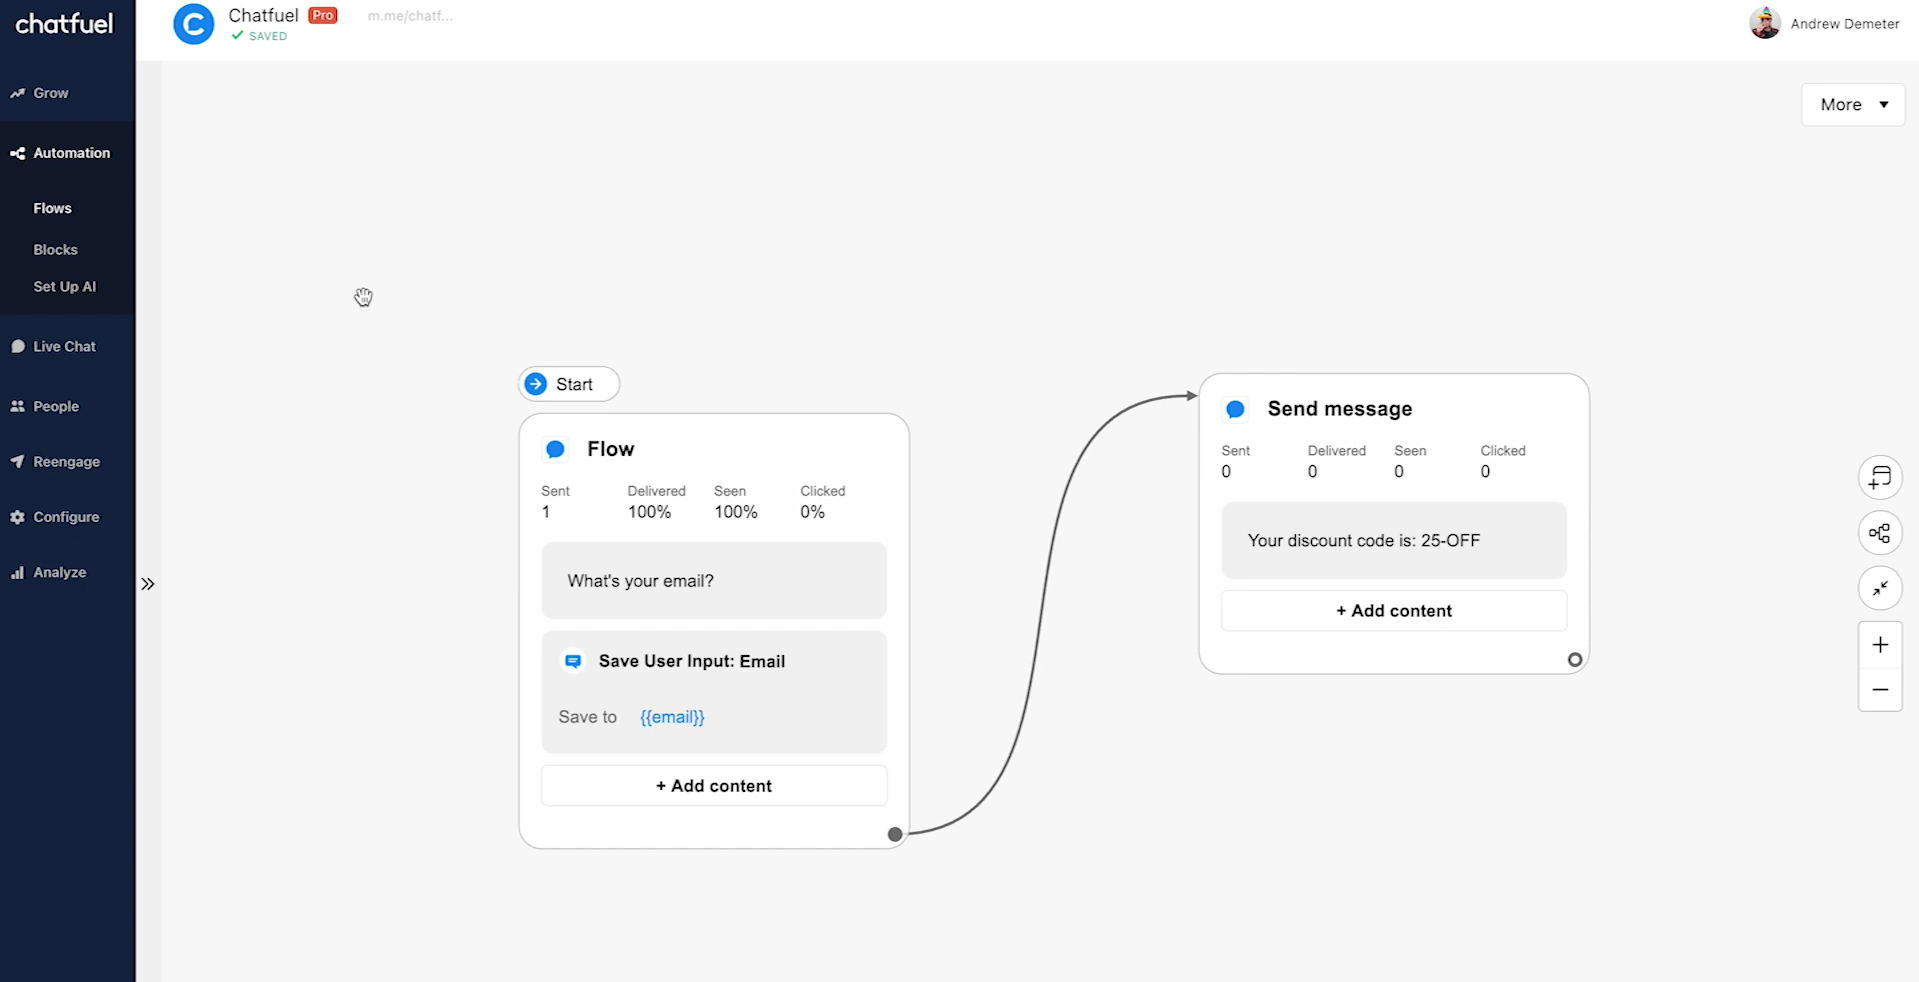Click the zoom in plus control

pos(1880,645)
